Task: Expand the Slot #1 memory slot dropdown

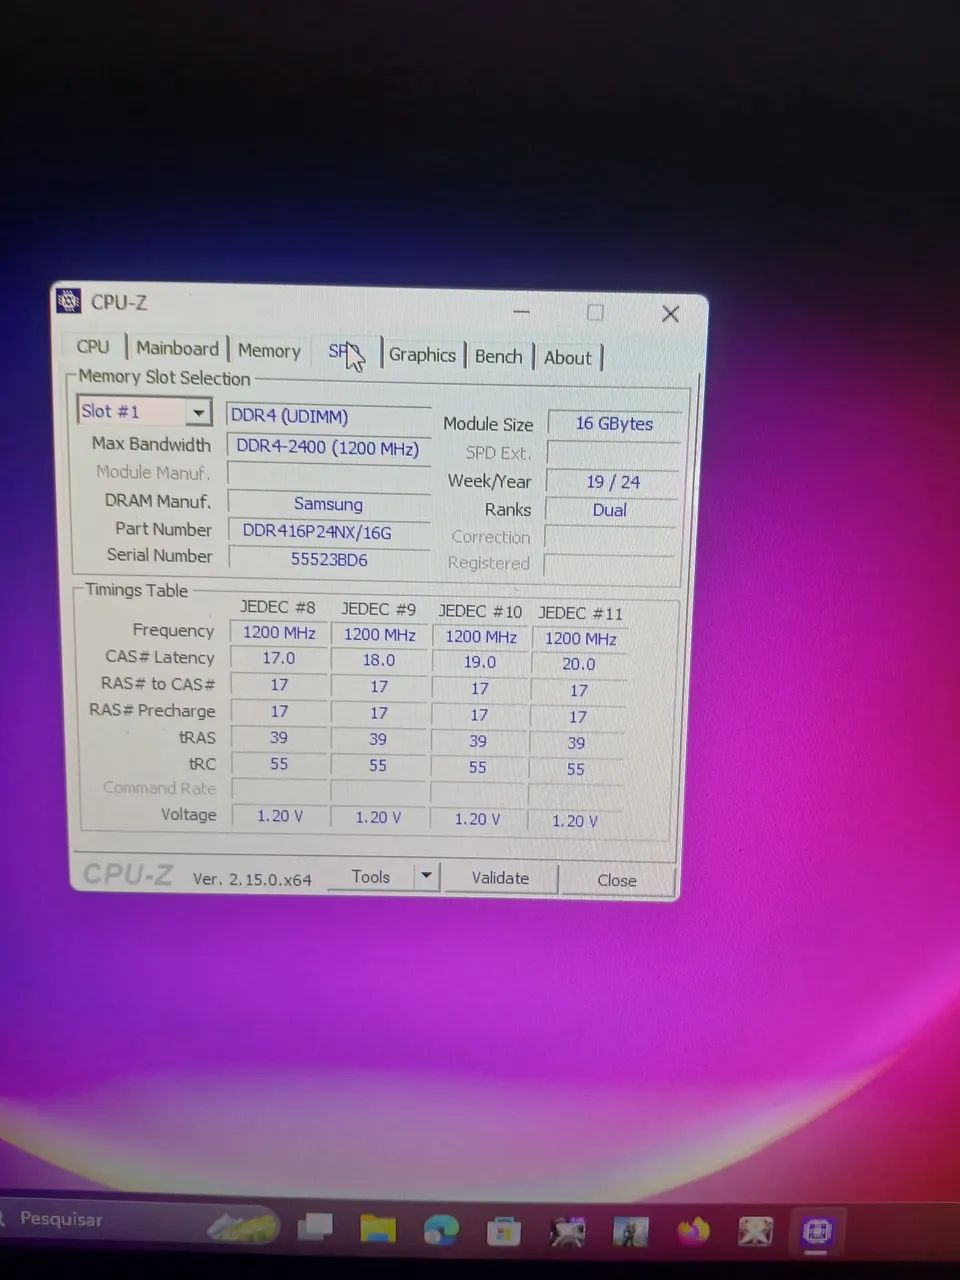Action: (x=199, y=412)
